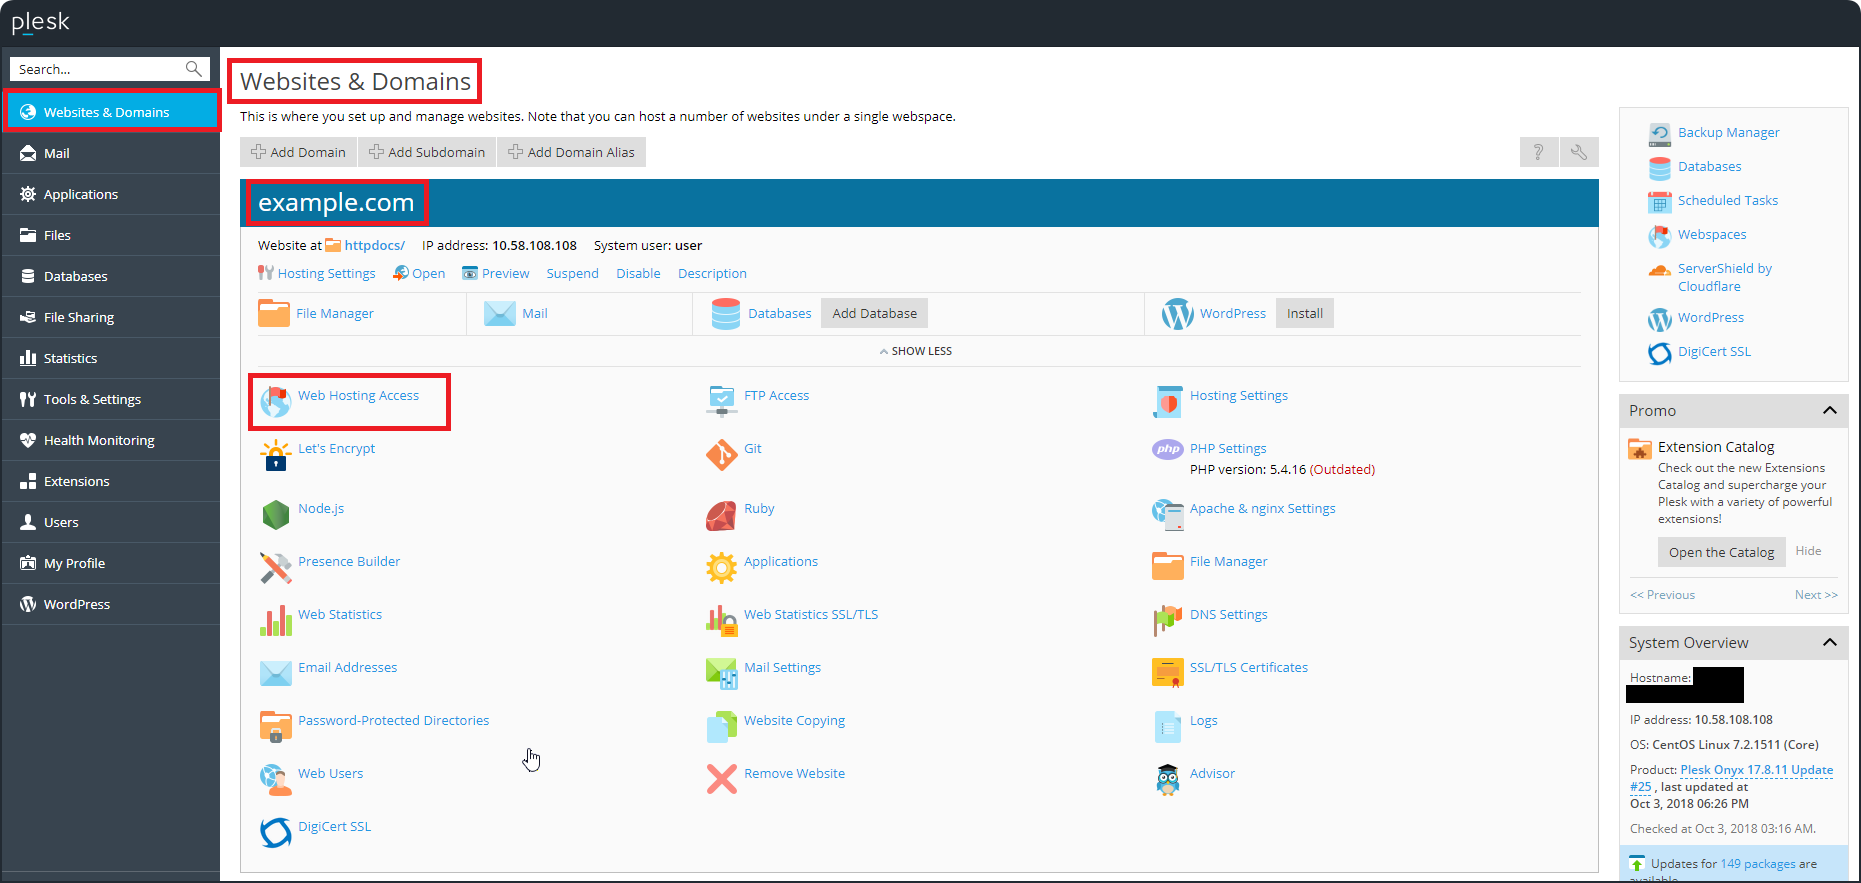Click the Disable link for example.com
1861x883 pixels.
tap(638, 273)
